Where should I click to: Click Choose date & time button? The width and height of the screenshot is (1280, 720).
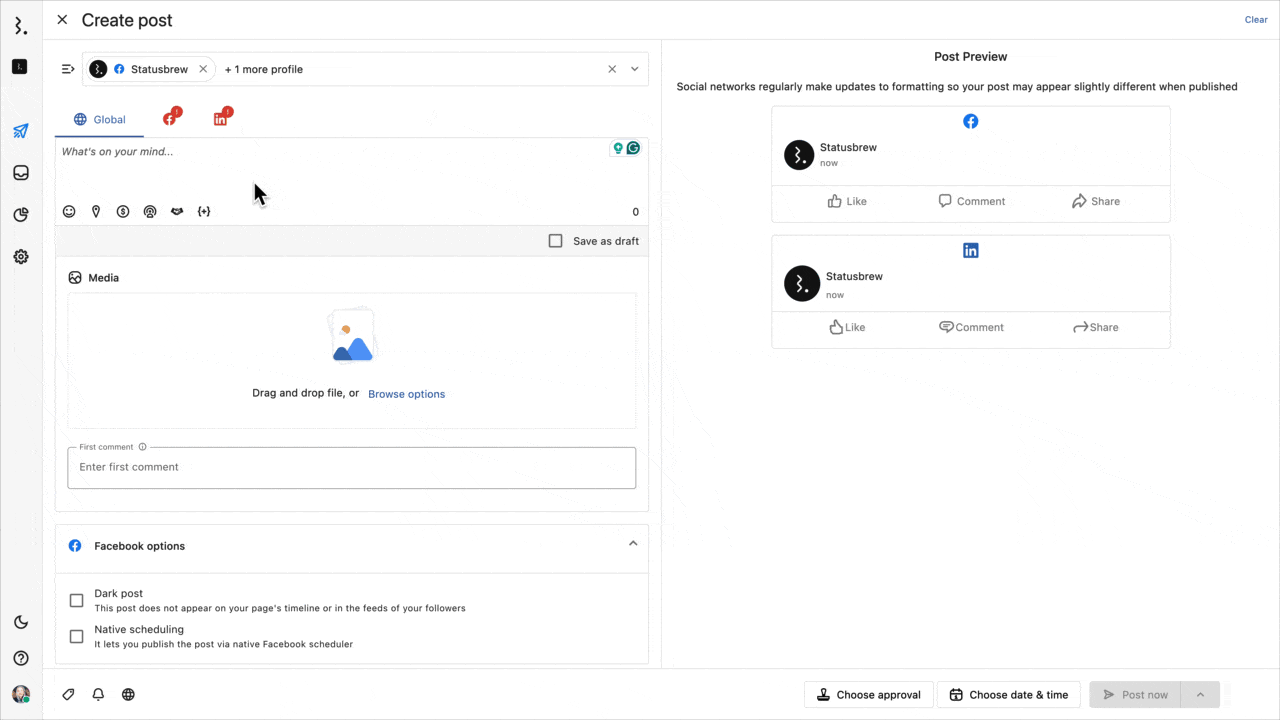[x=1009, y=695]
